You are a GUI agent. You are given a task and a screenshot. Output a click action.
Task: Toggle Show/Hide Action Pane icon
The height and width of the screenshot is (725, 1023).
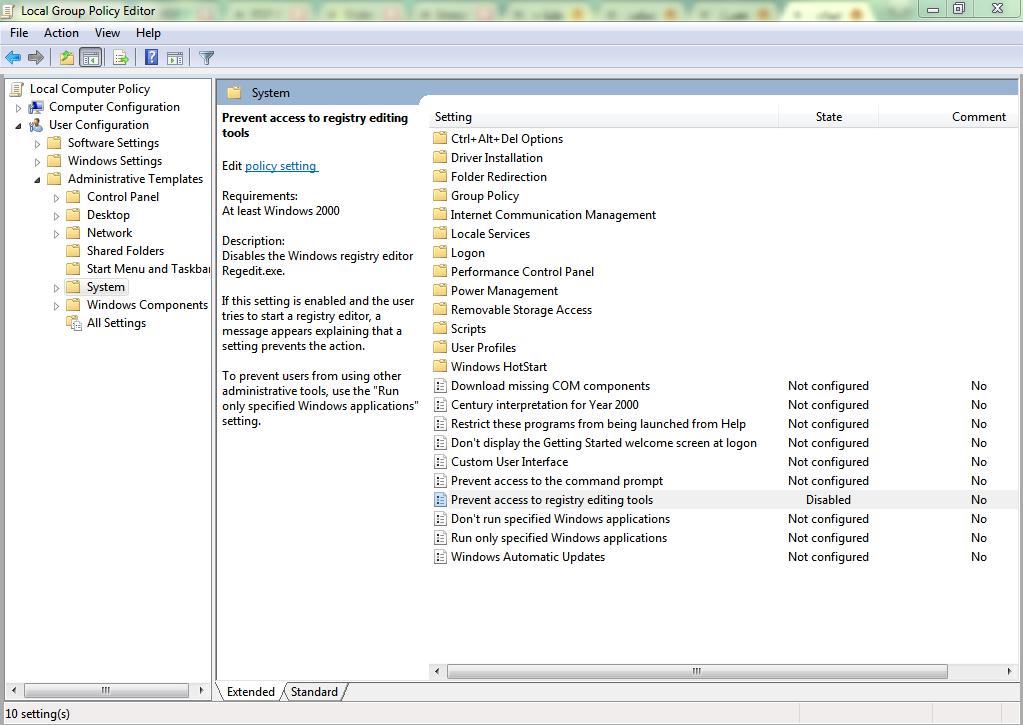pyautogui.click(x=175, y=58)
